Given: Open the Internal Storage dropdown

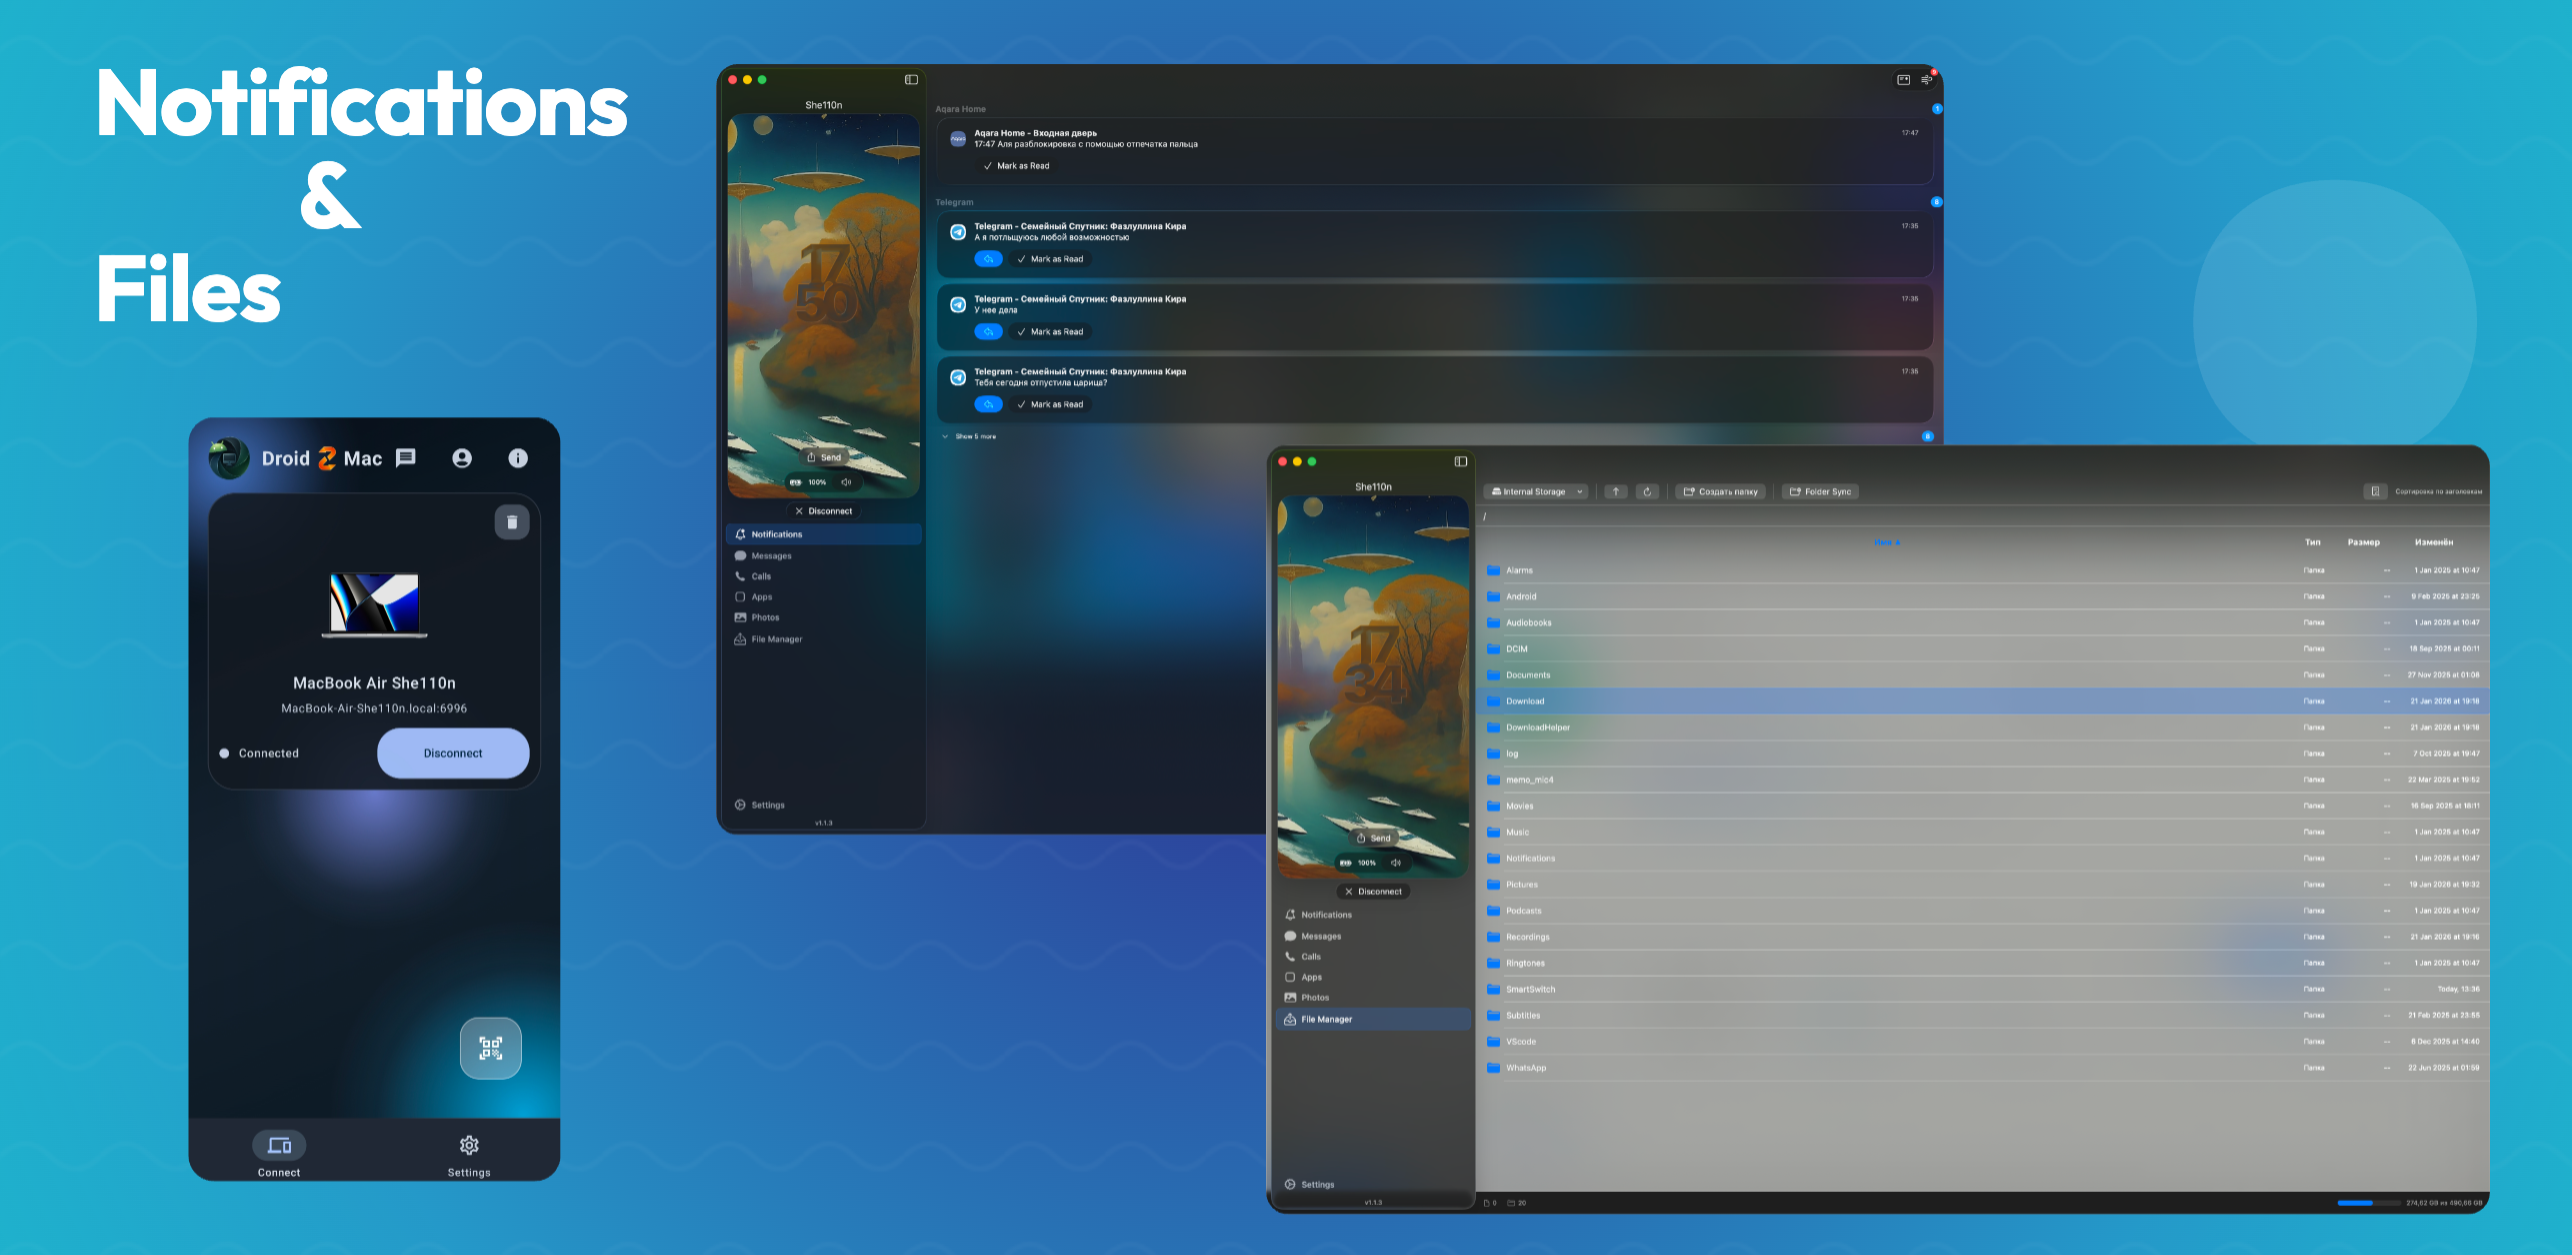Looking at the screenshot, I should click(x=1537, y=492).
